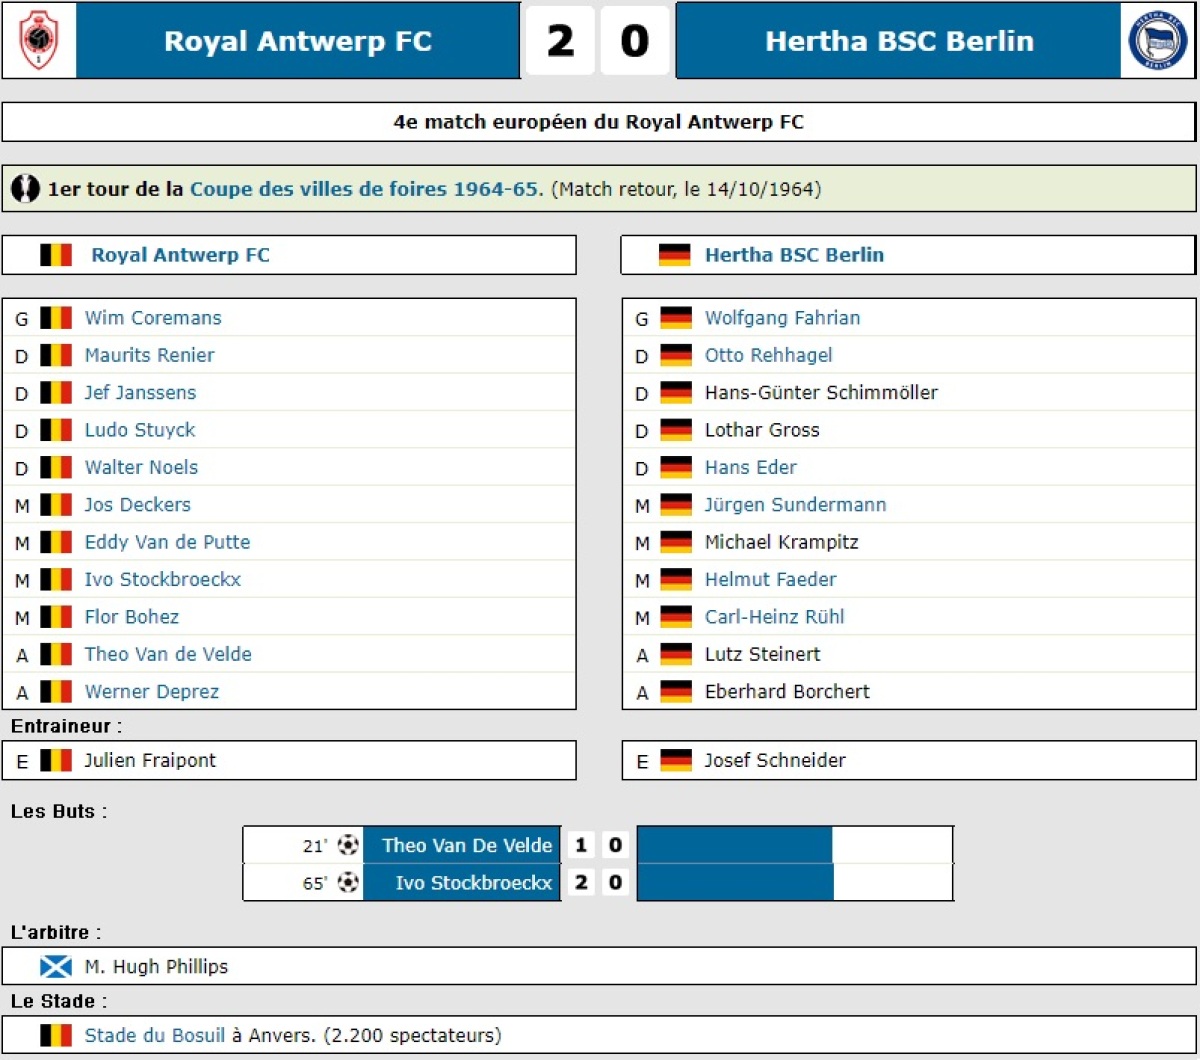Click the Belgian flag next to Wim Coremans
Image resolution: width=1200 pixels, height=1060 pixels.
[56, 318]
